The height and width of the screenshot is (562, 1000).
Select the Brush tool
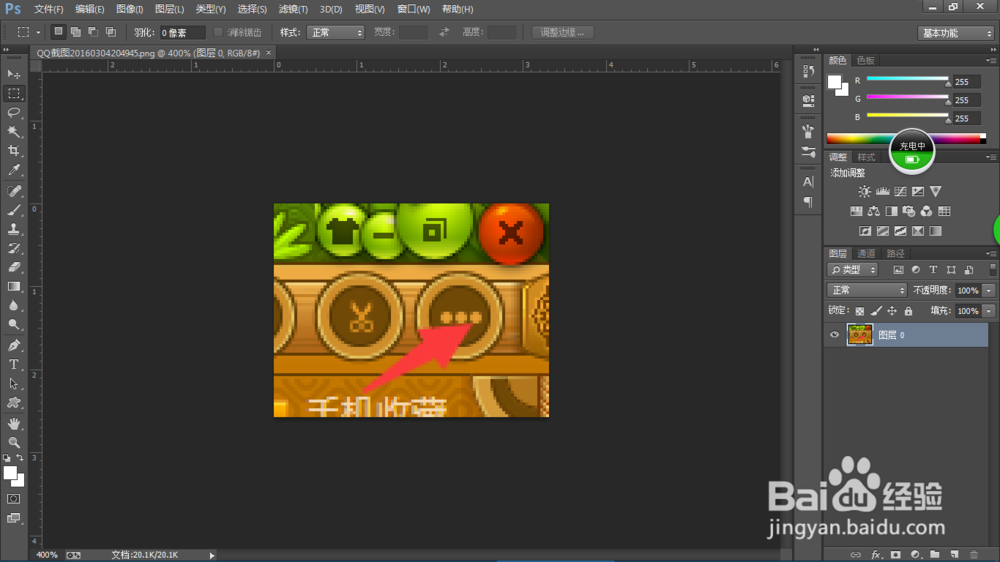(x=13, y=210)
